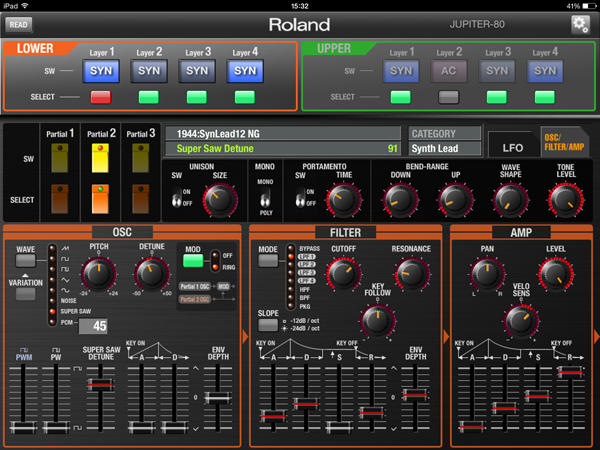Click the Filter KEY FOLLOW knob
Screen dimensions: 600x450
(x=378, y=320)
